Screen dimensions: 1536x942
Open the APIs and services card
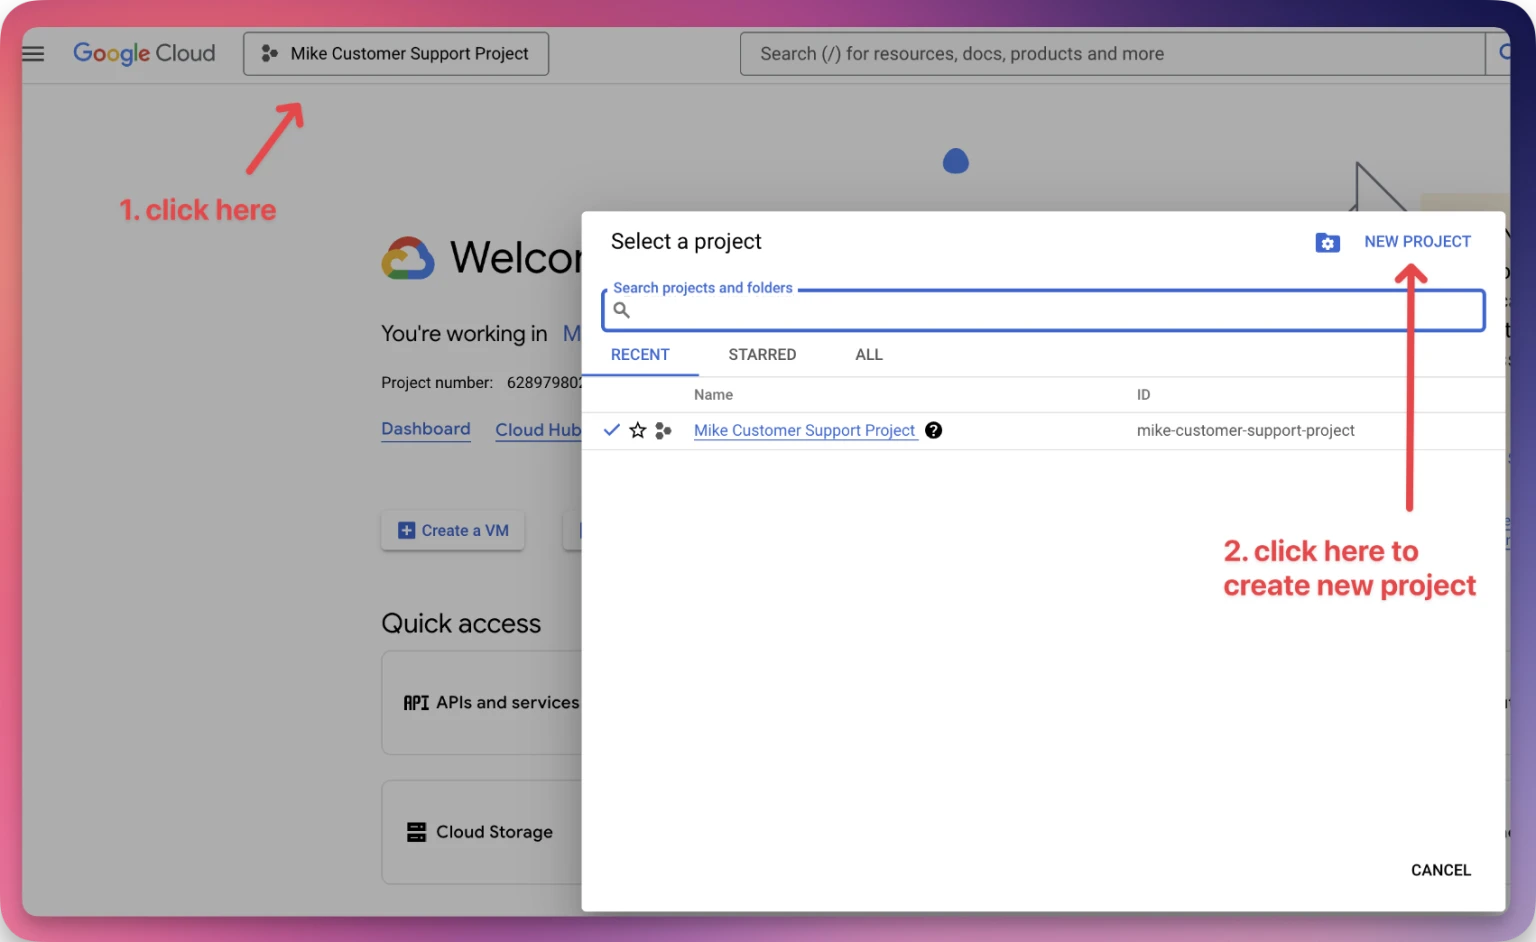click(482, 703)
